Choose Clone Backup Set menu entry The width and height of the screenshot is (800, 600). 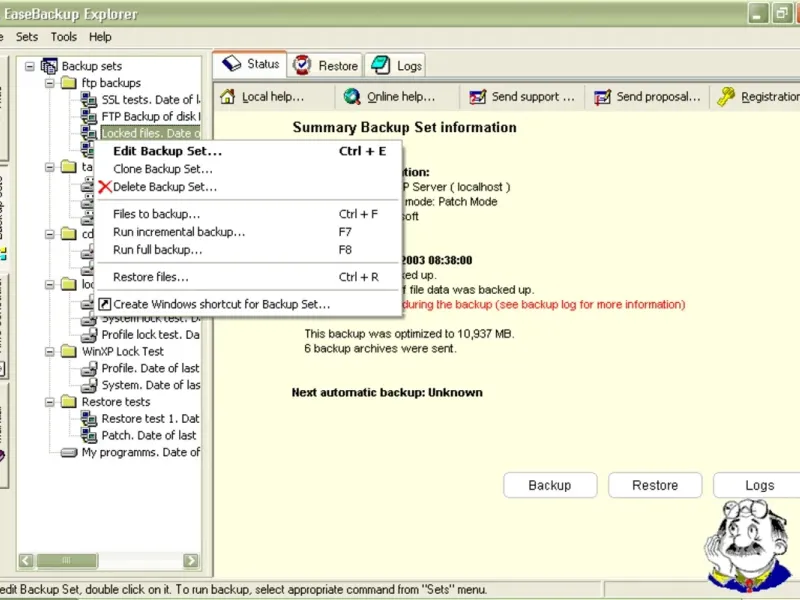[249, 169]
